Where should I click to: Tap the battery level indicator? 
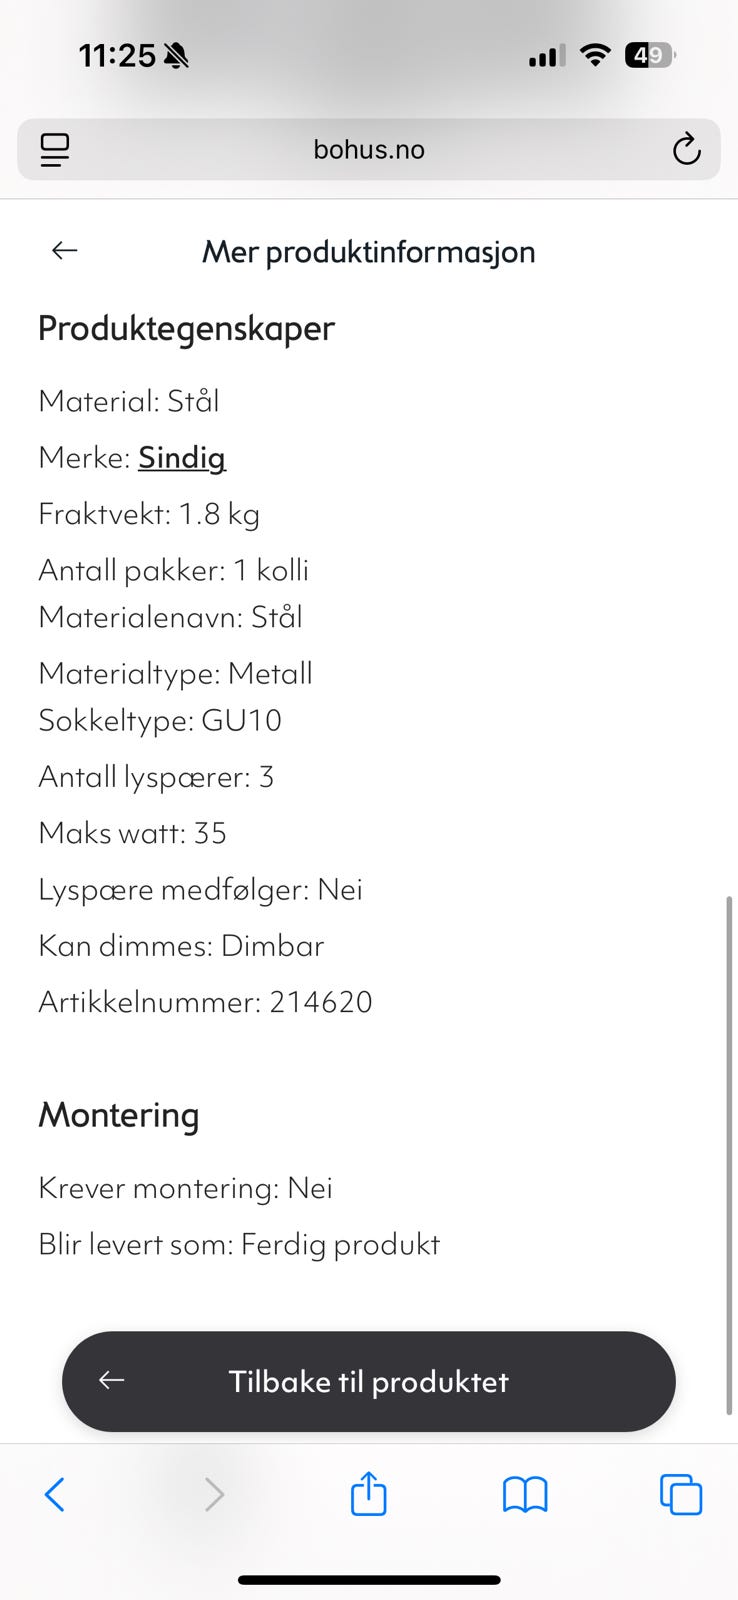pos(650,56)
